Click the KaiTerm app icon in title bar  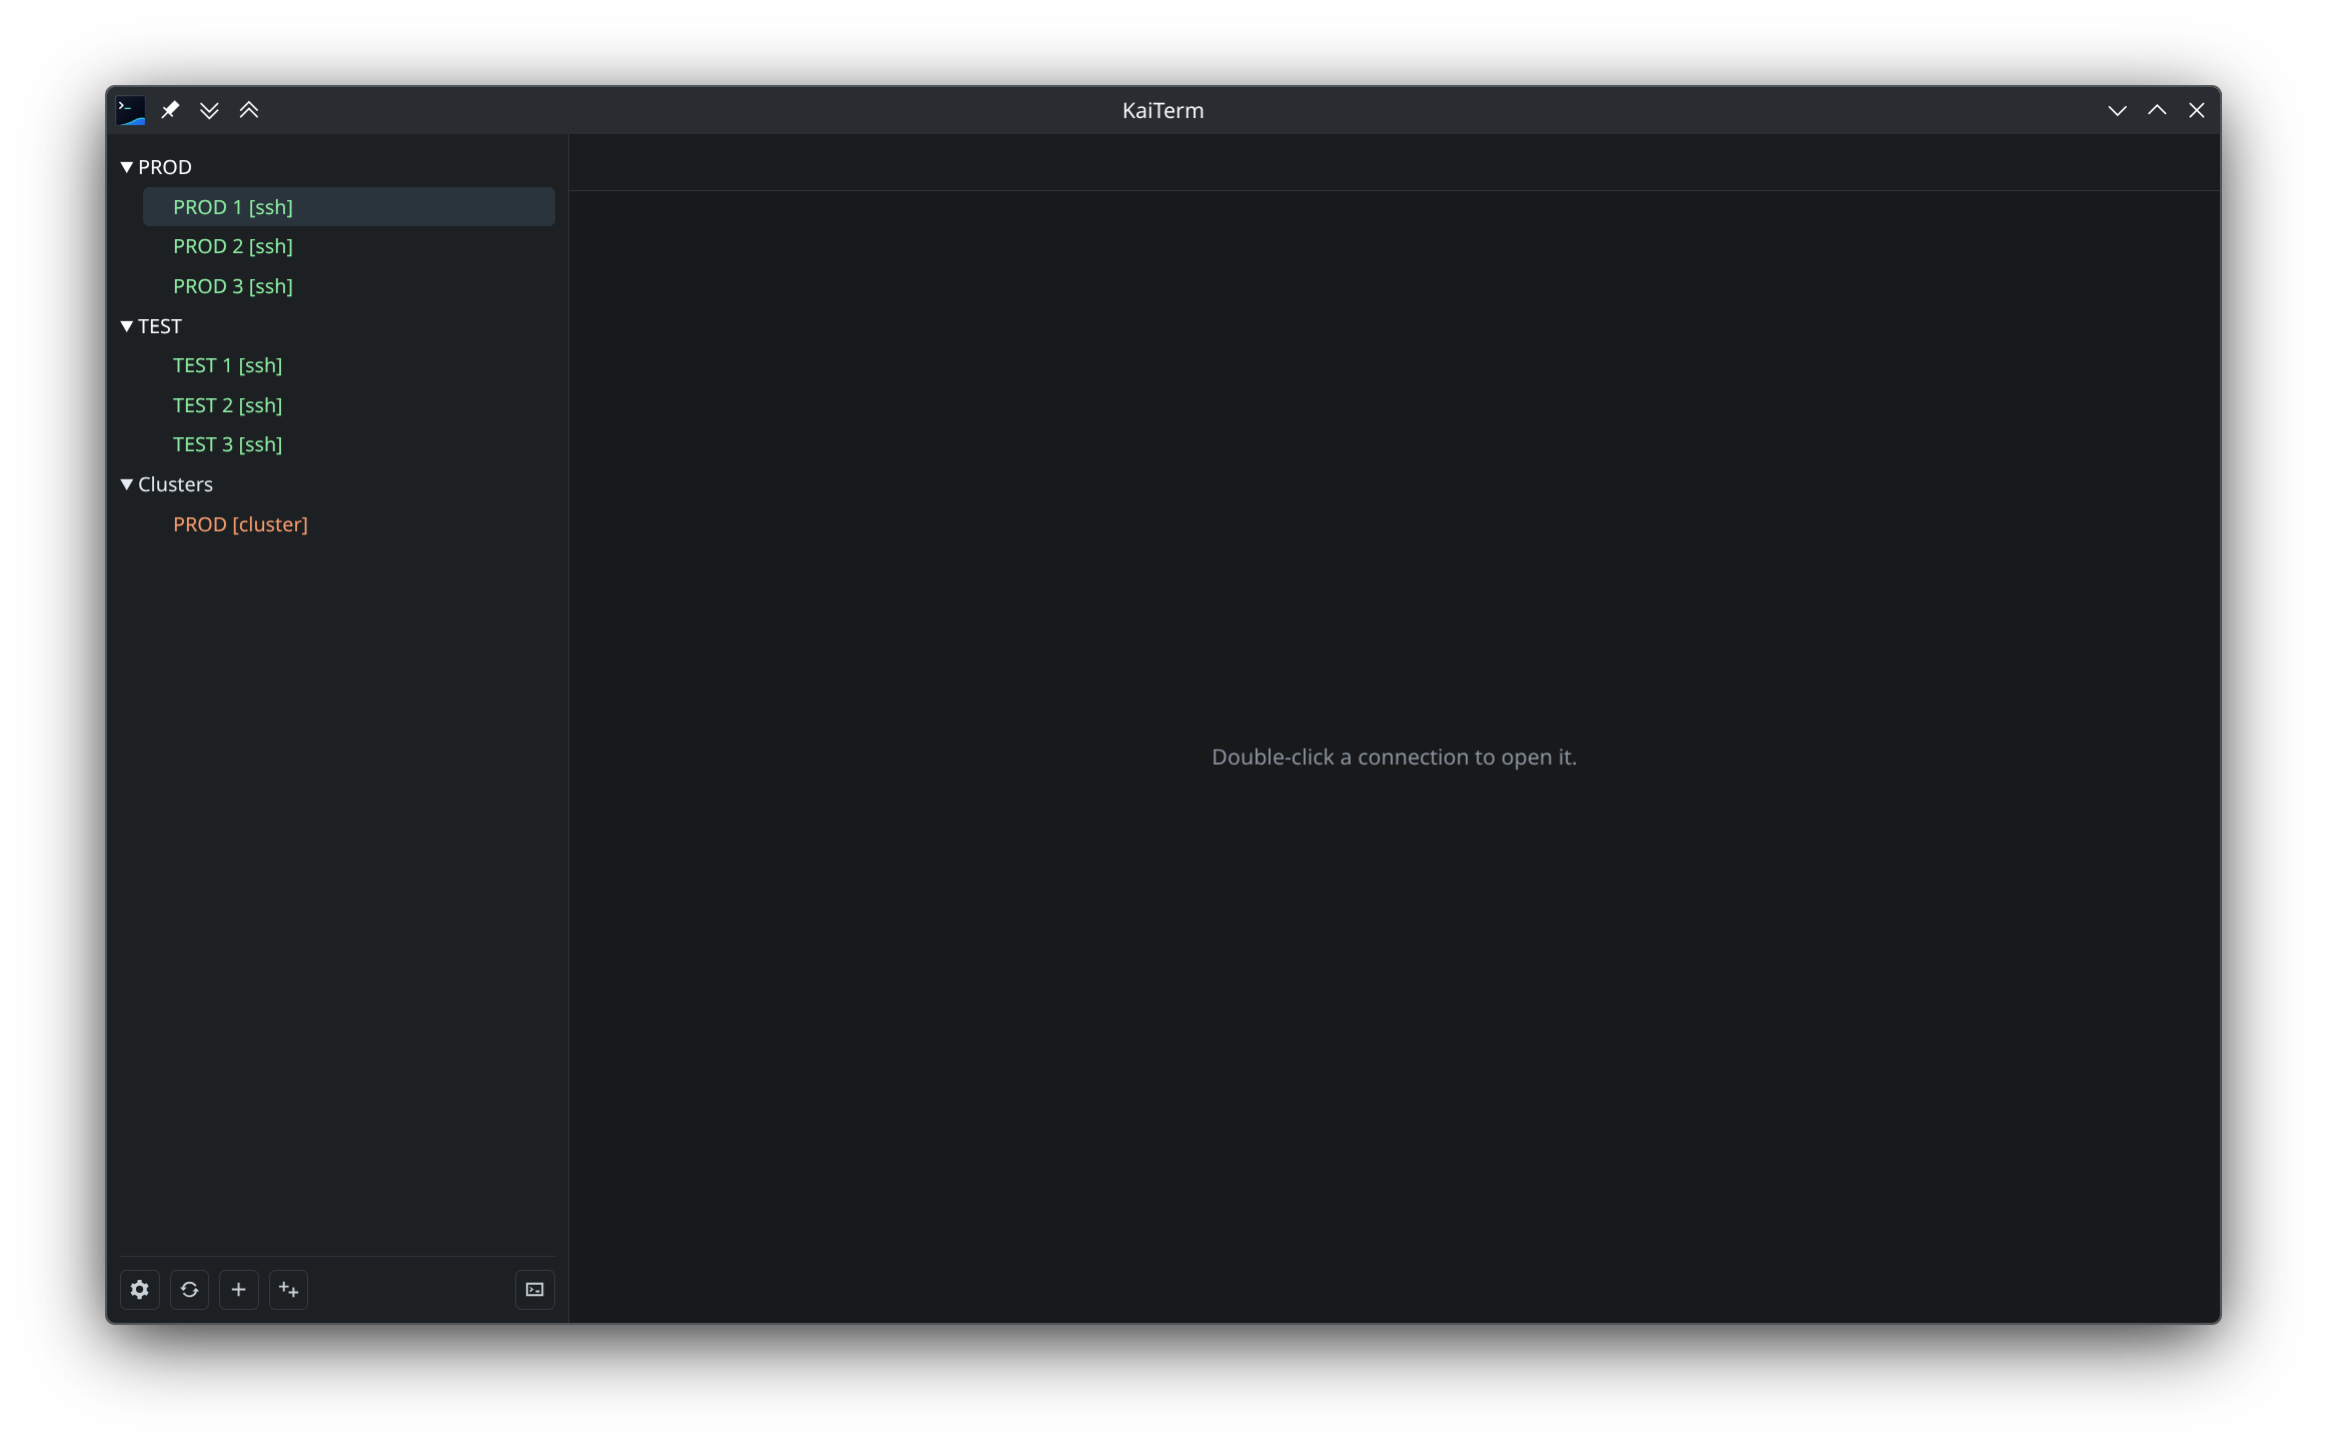[131, 110]
